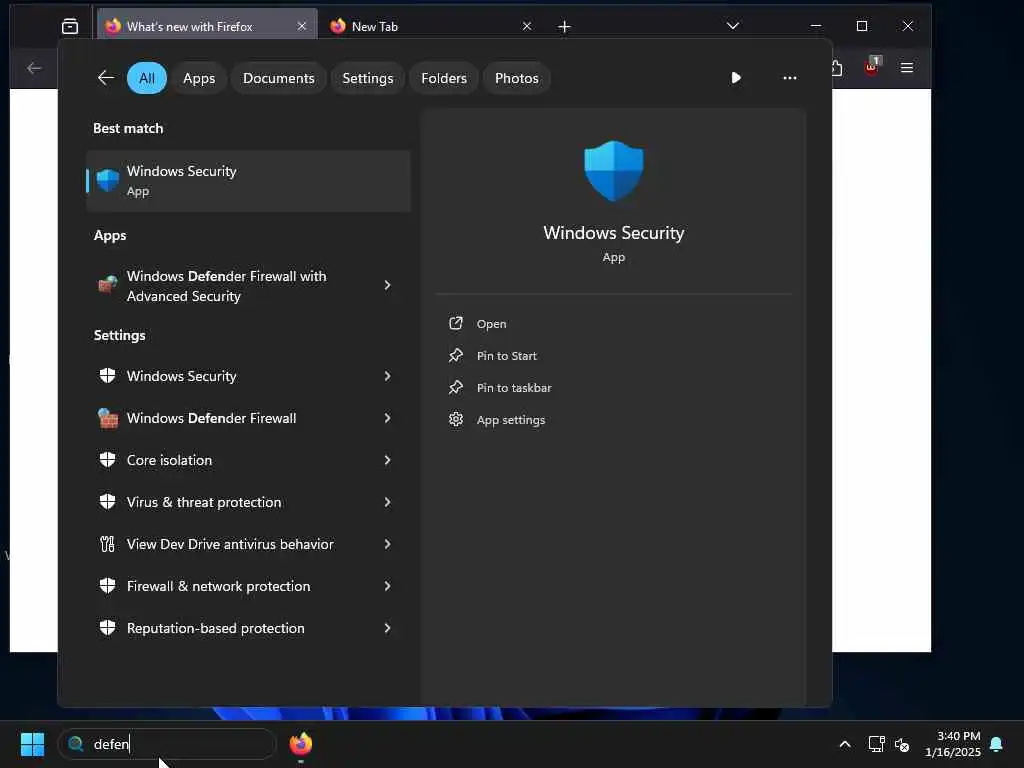Click the App settings gear icon
Viewport: 1024px width, 768px height.
click(456, 419)
